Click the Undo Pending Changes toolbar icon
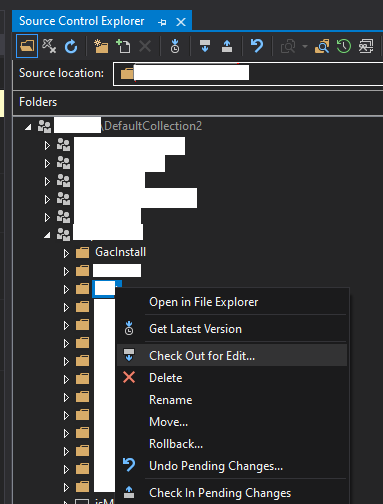 coord(257,46)
